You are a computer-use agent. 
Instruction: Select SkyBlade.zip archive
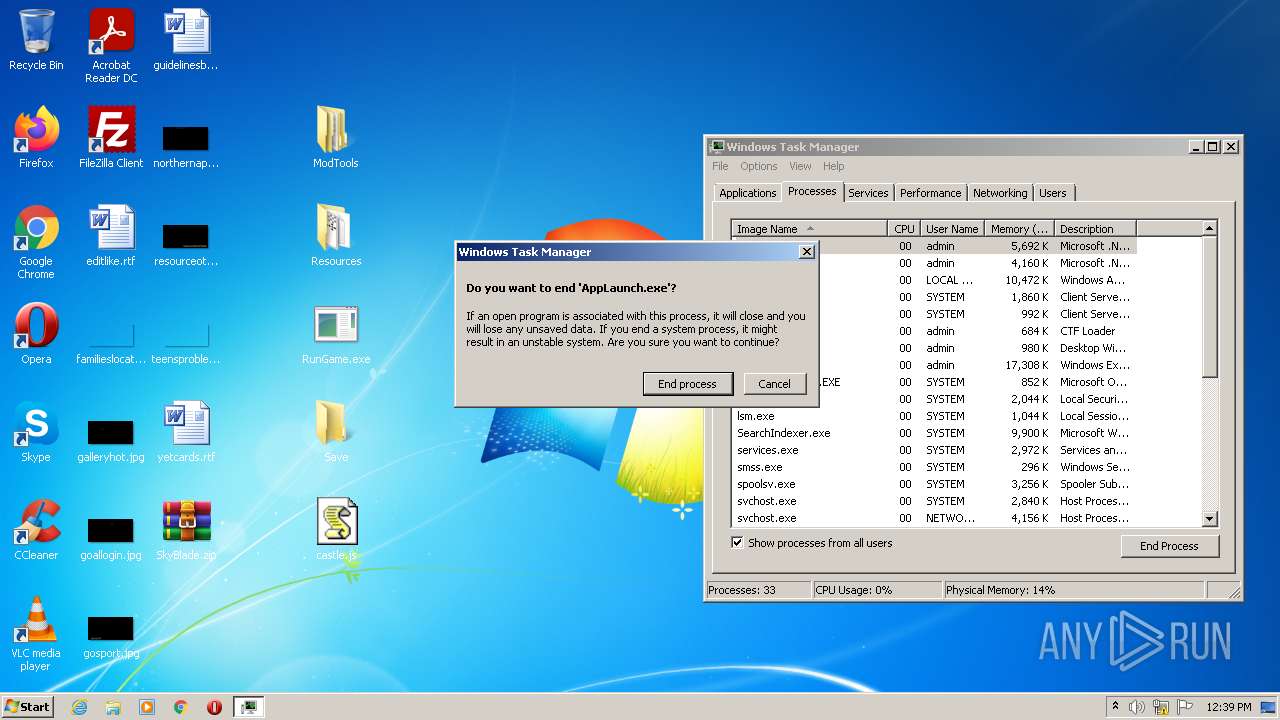pos(186,530)
